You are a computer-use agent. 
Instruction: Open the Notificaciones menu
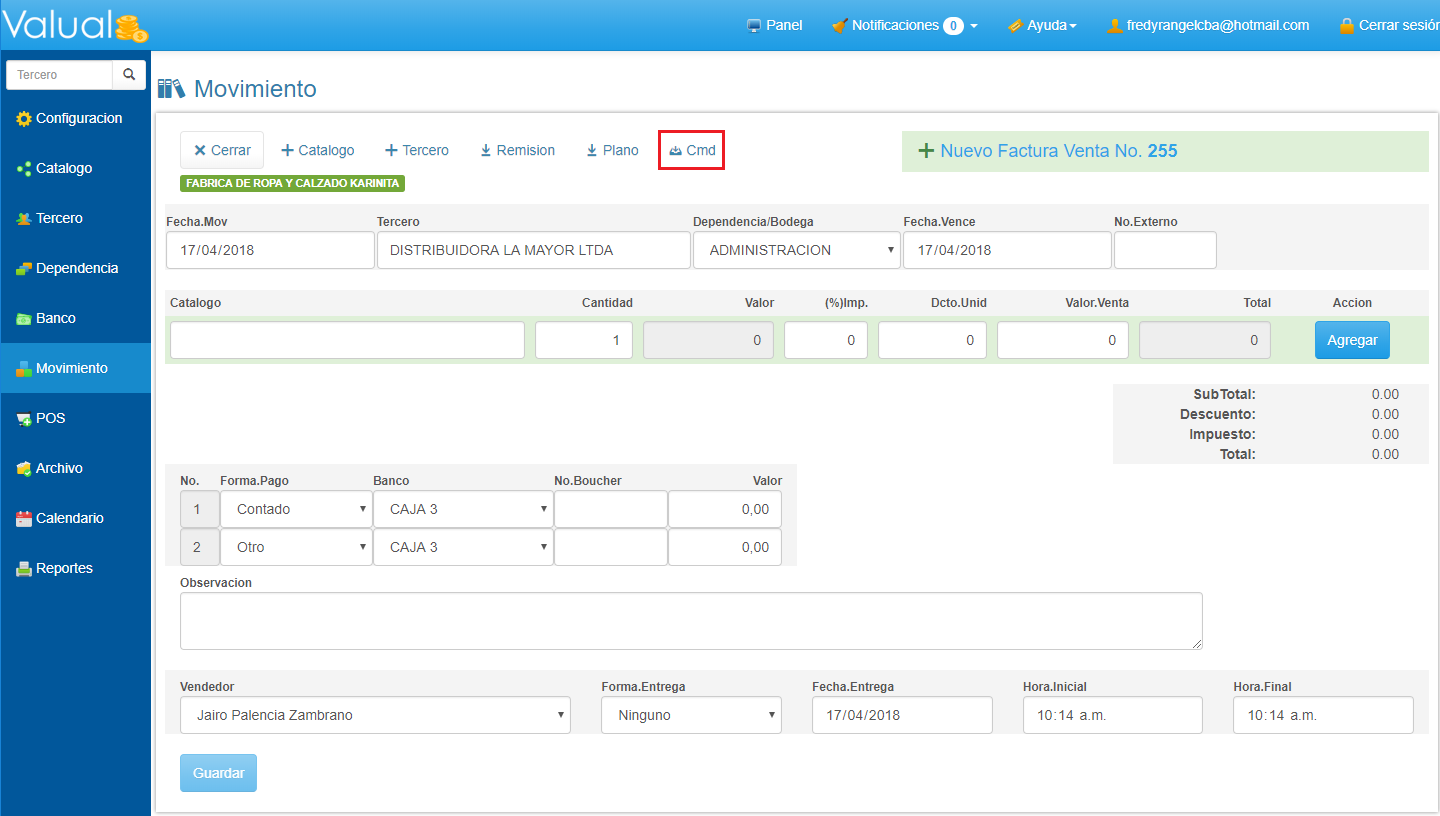[x=904, y=25]
